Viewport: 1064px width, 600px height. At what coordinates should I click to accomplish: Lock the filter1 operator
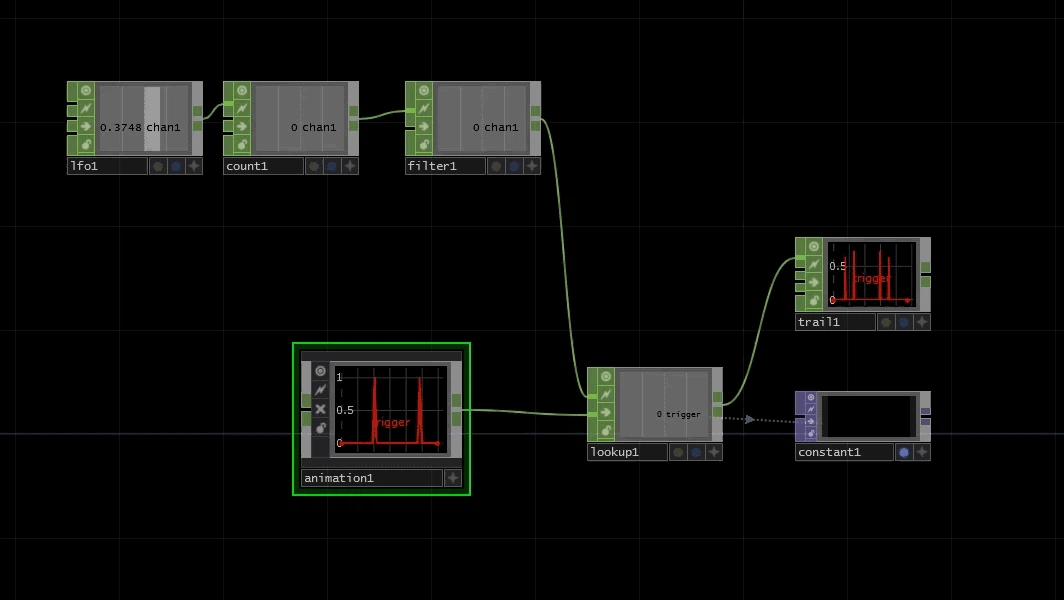[x=424, y=145]
